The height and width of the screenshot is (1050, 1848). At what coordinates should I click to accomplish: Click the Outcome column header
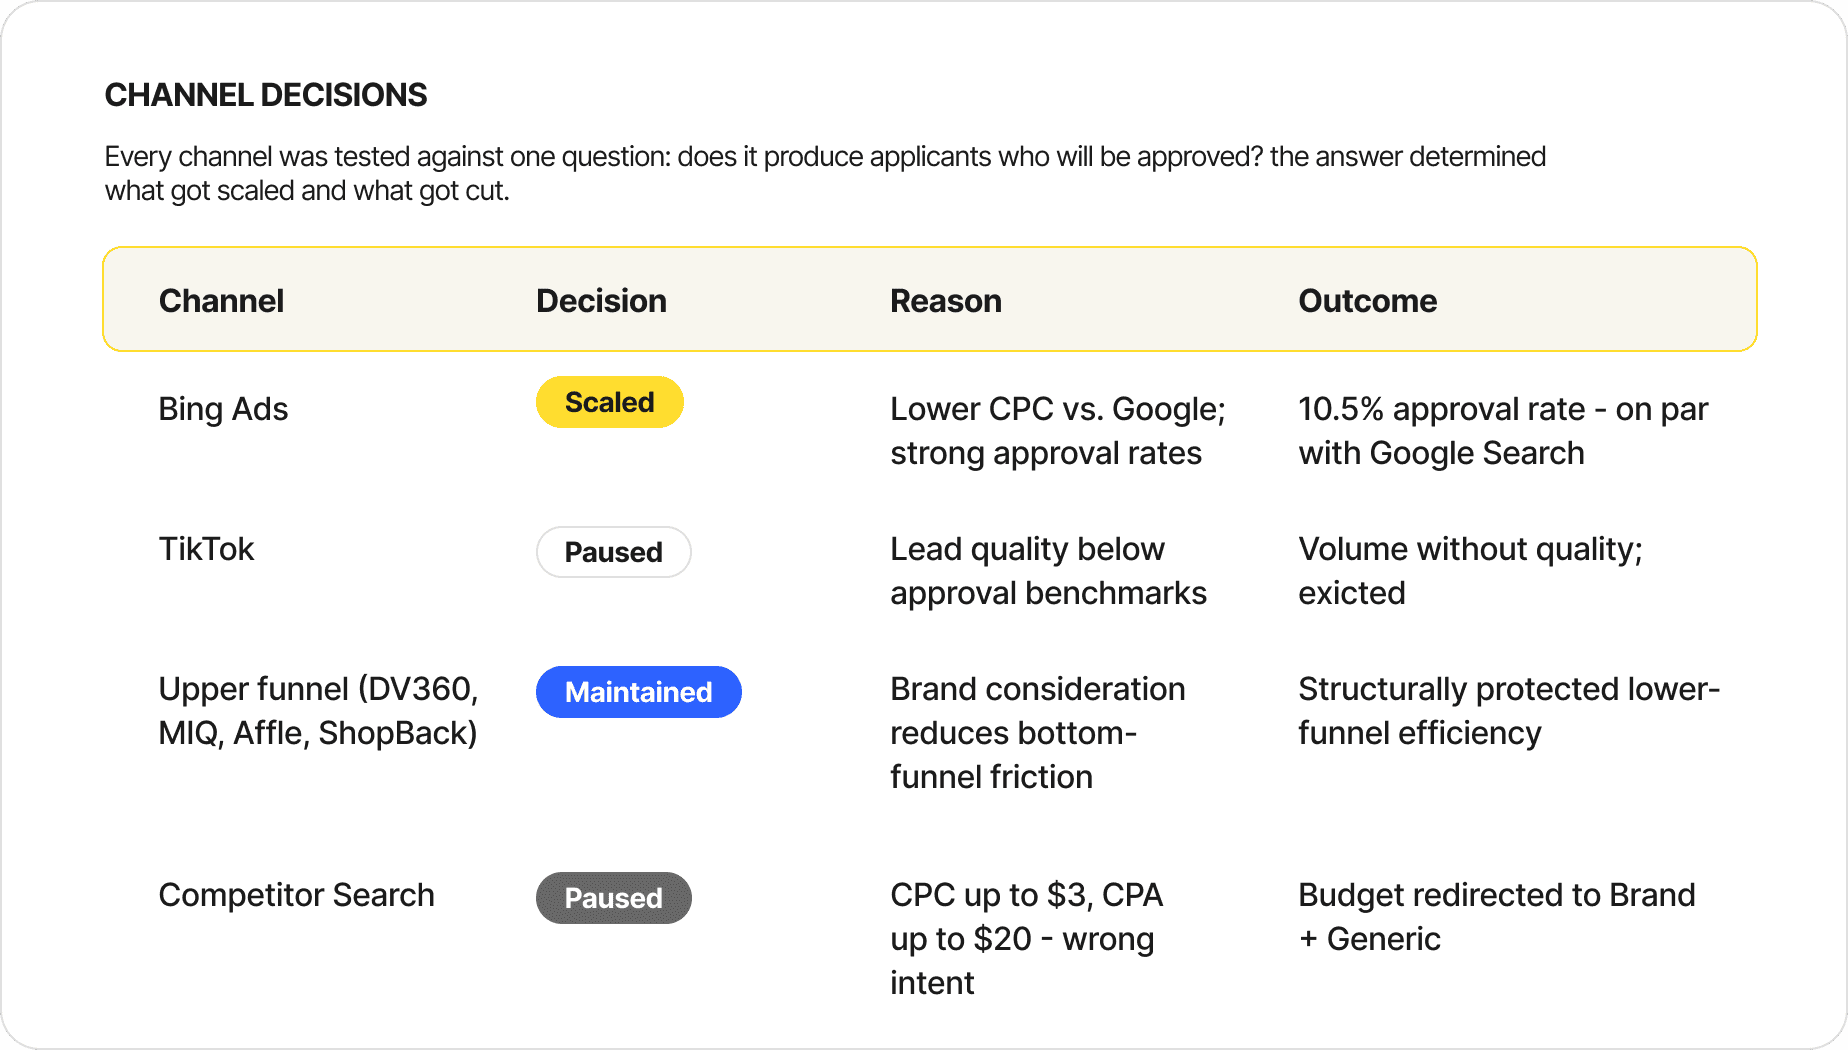(x=1367, y=301)
